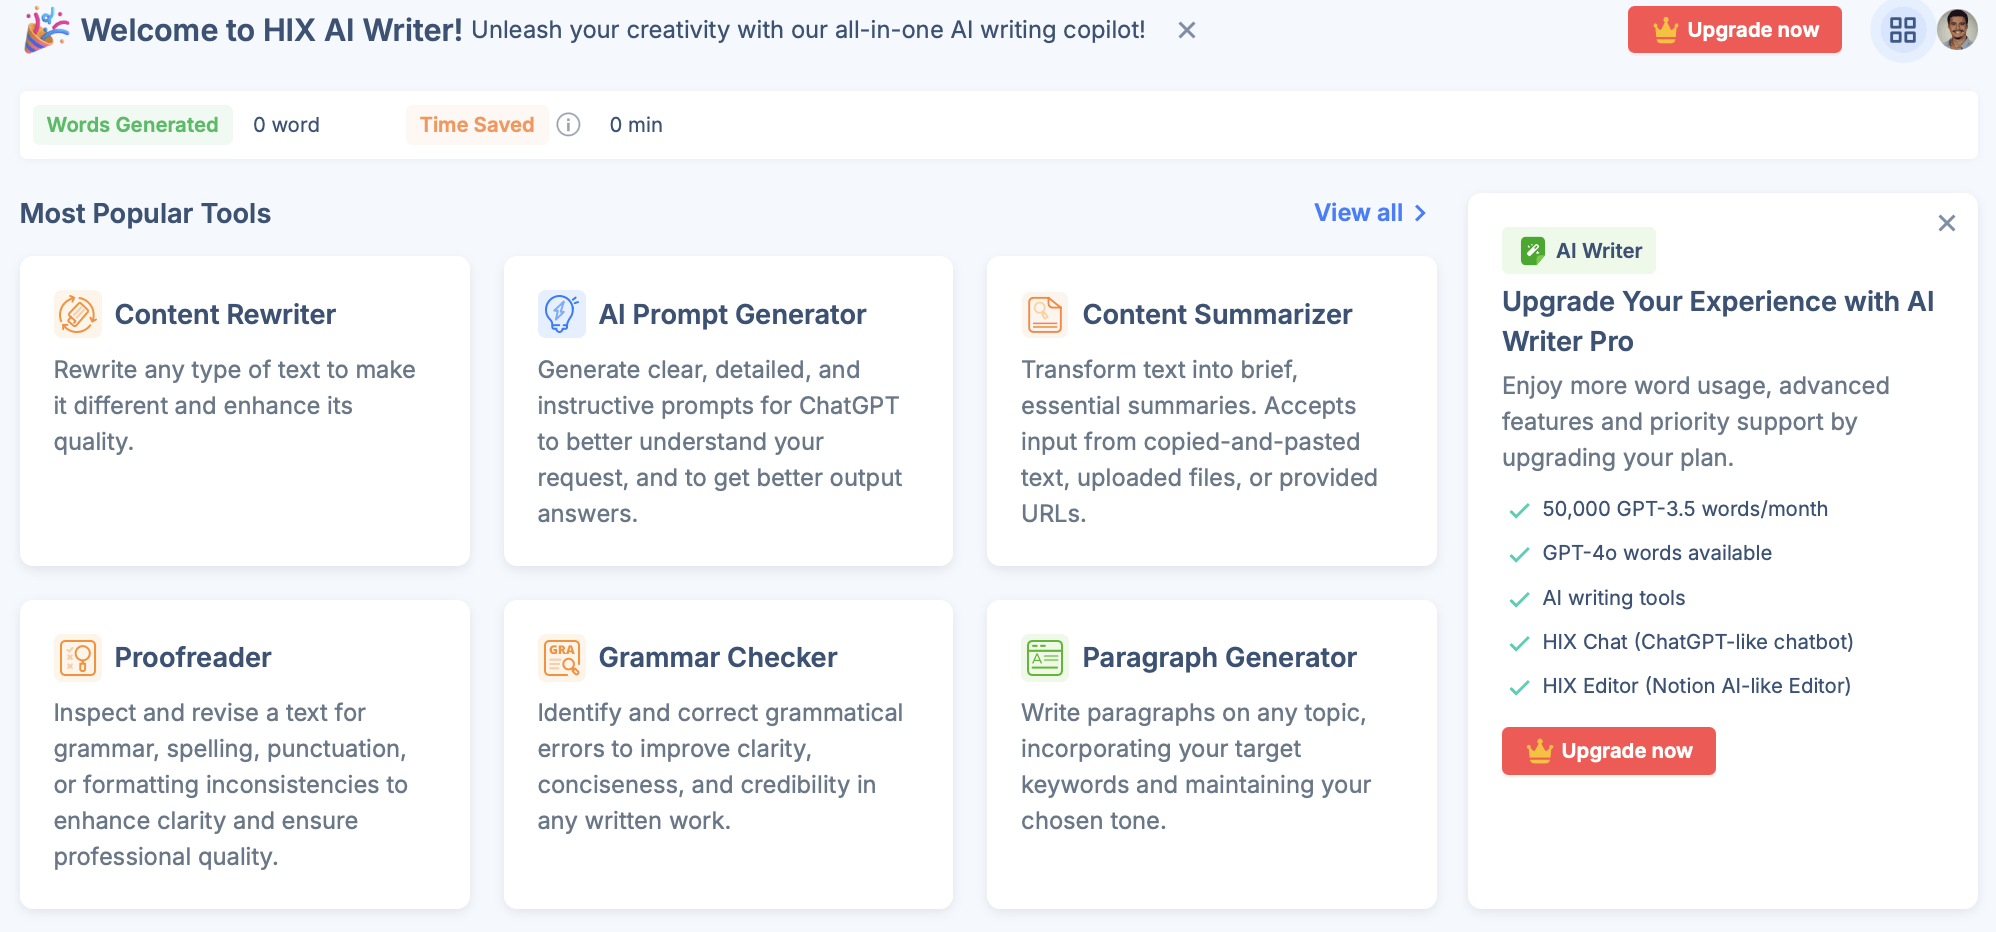The height and width of the screenshot is (932, 1996).
Task: Open the AI Prompt Generator lightbulb icon
Action: pyautogui.click(x=561, y=313)
